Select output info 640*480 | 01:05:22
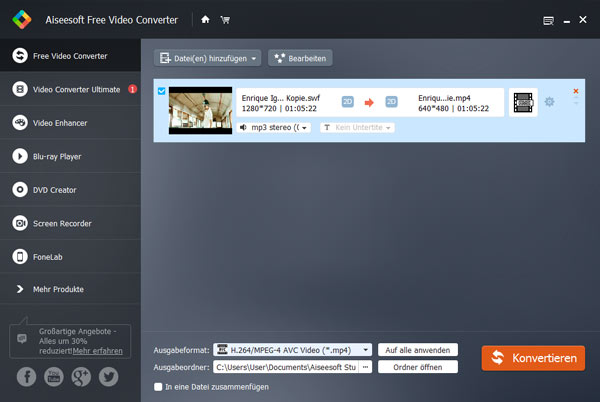Image resolution: width=600 pixels, height=402 pixels. click(453, 108)
